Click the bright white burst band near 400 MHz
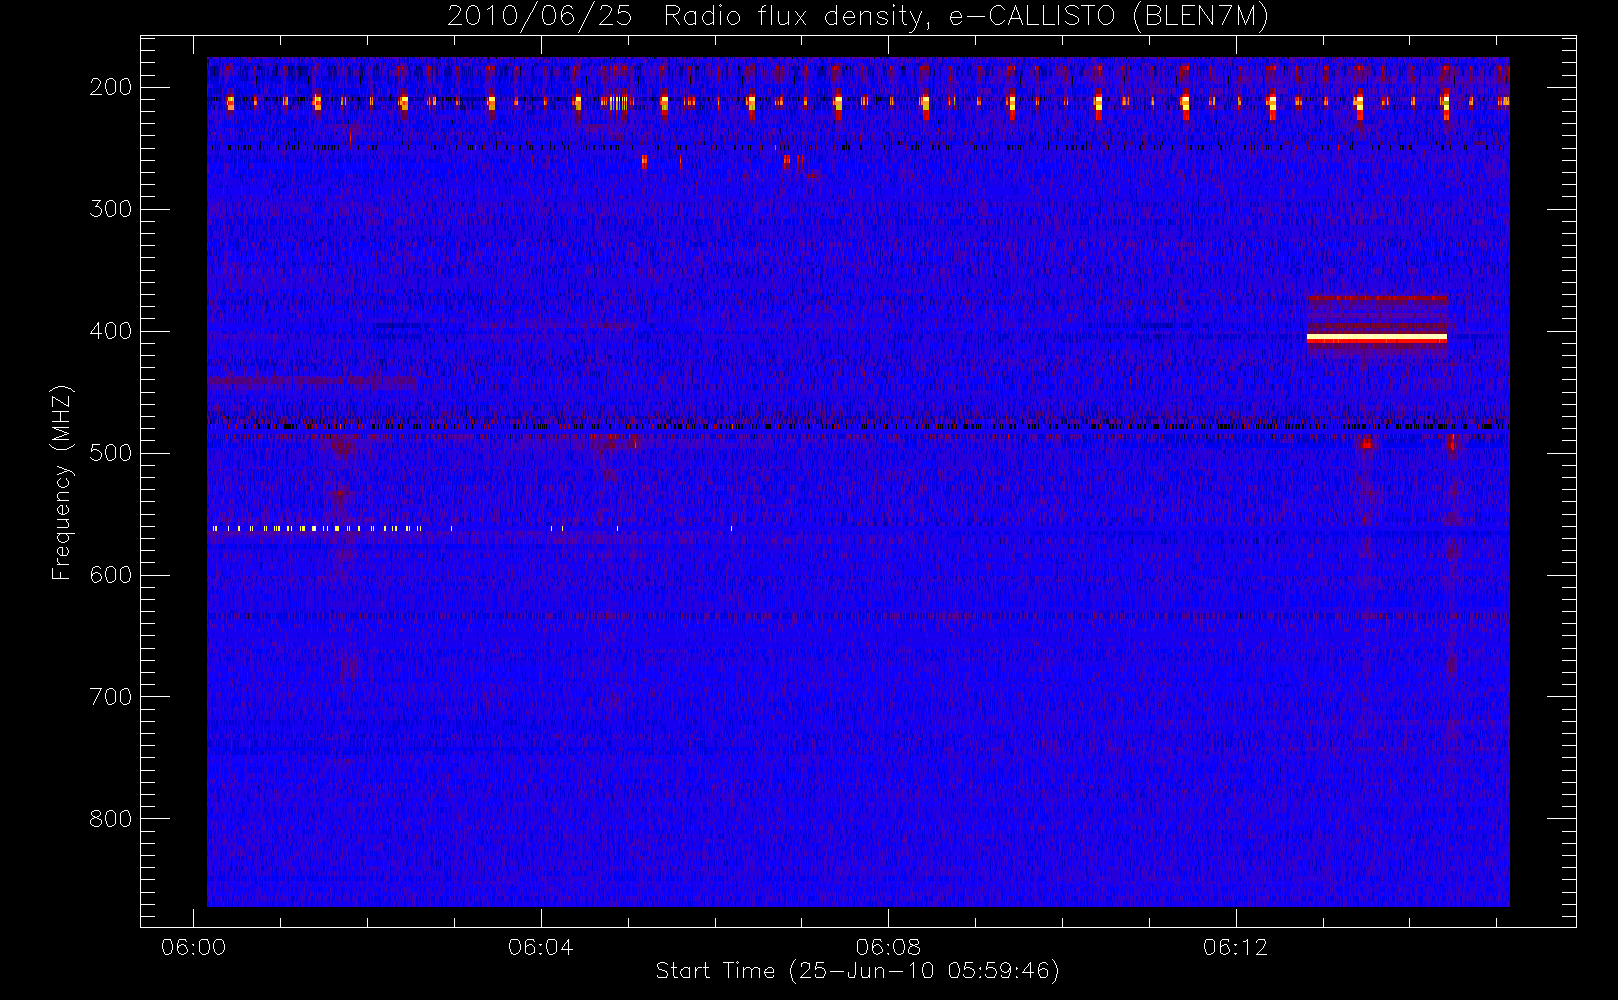Image resolution: width=1618 pixels, height=1000 pixels. click(1377, 339)
